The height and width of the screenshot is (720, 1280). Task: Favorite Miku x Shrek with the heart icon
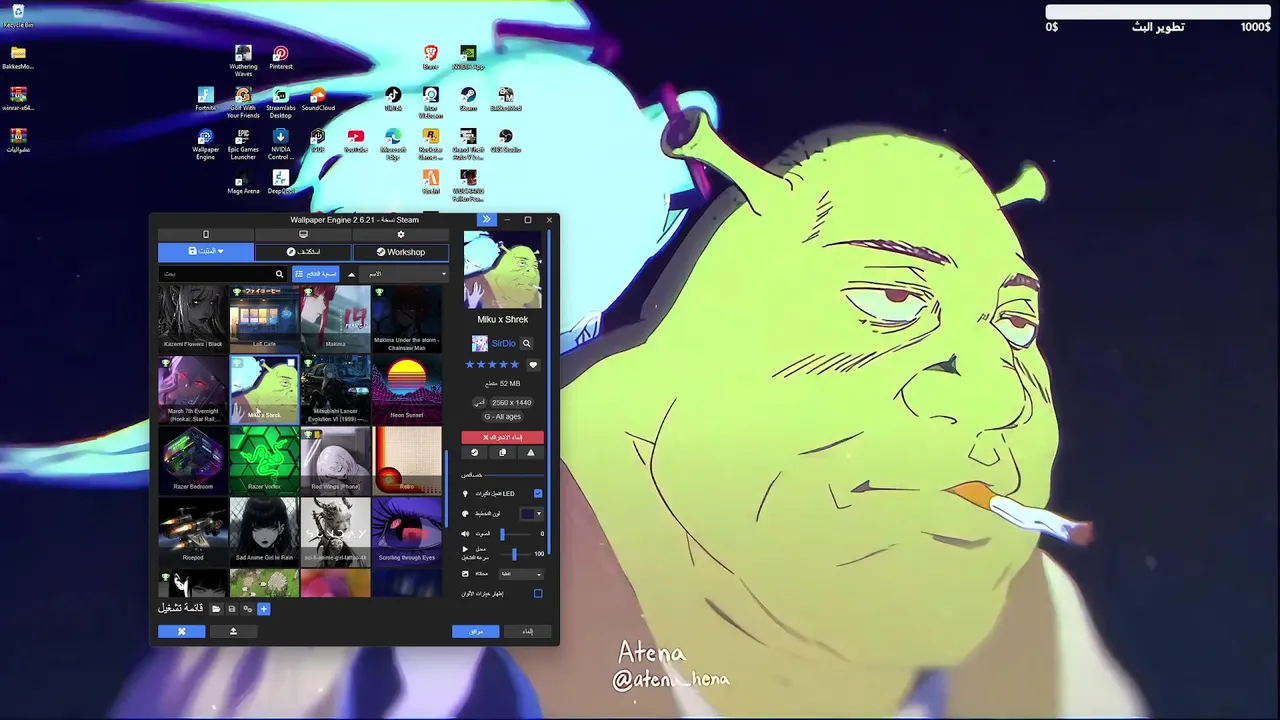click(x=533, y=365)
